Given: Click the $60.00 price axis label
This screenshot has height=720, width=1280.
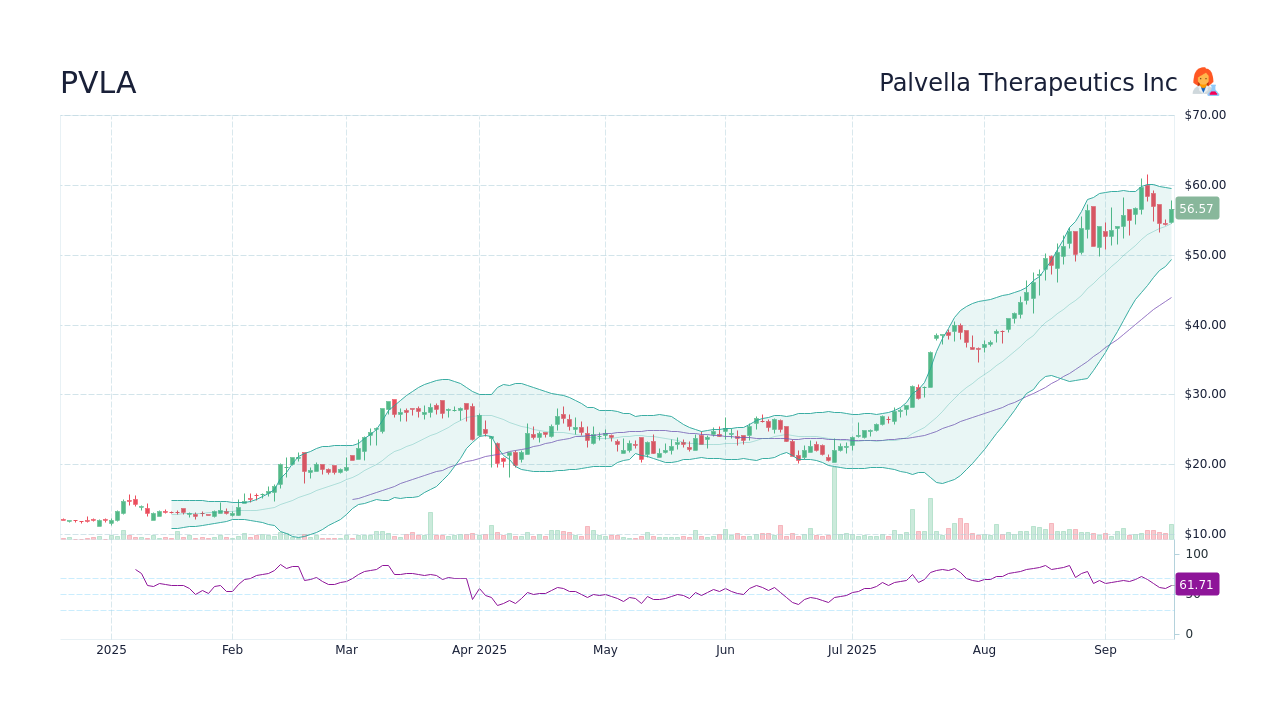Looking at the screenshot, I should coord(1205,185).
